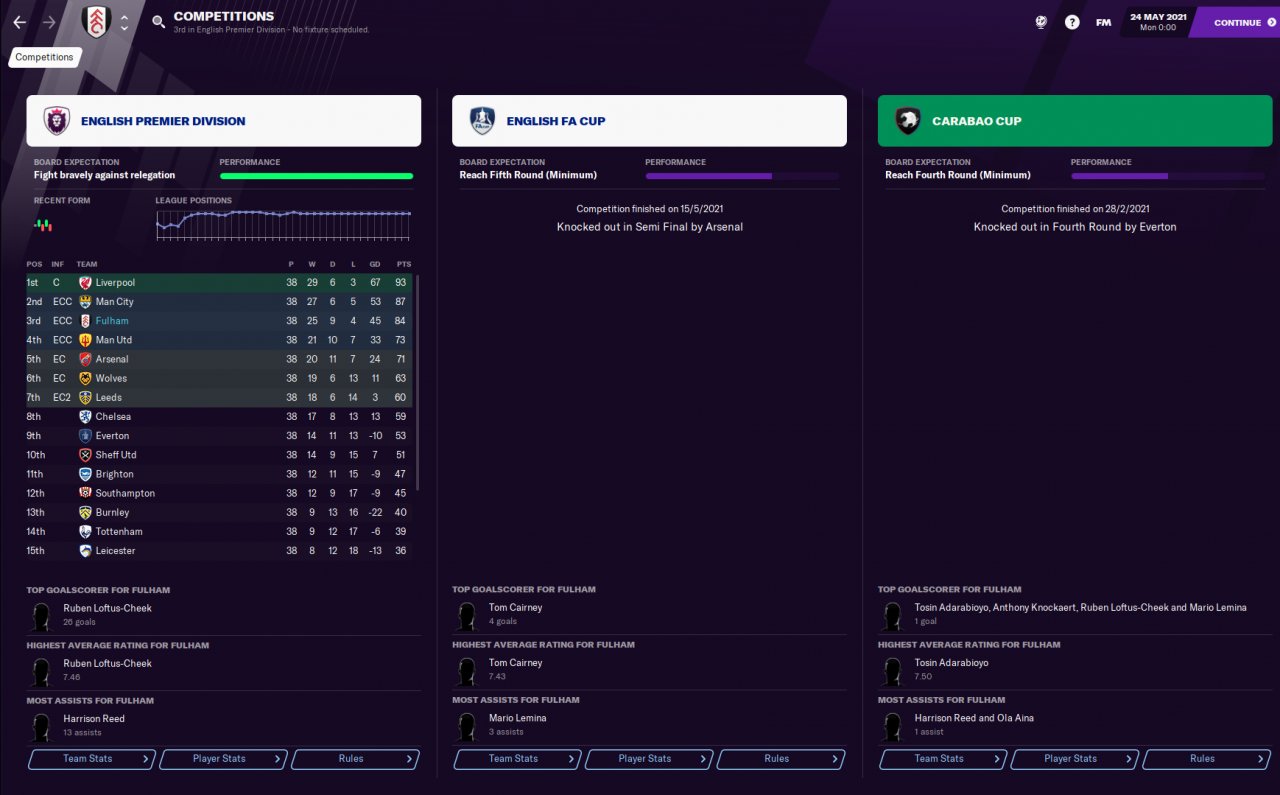Click the Leeds club badge

coord(85,397)
